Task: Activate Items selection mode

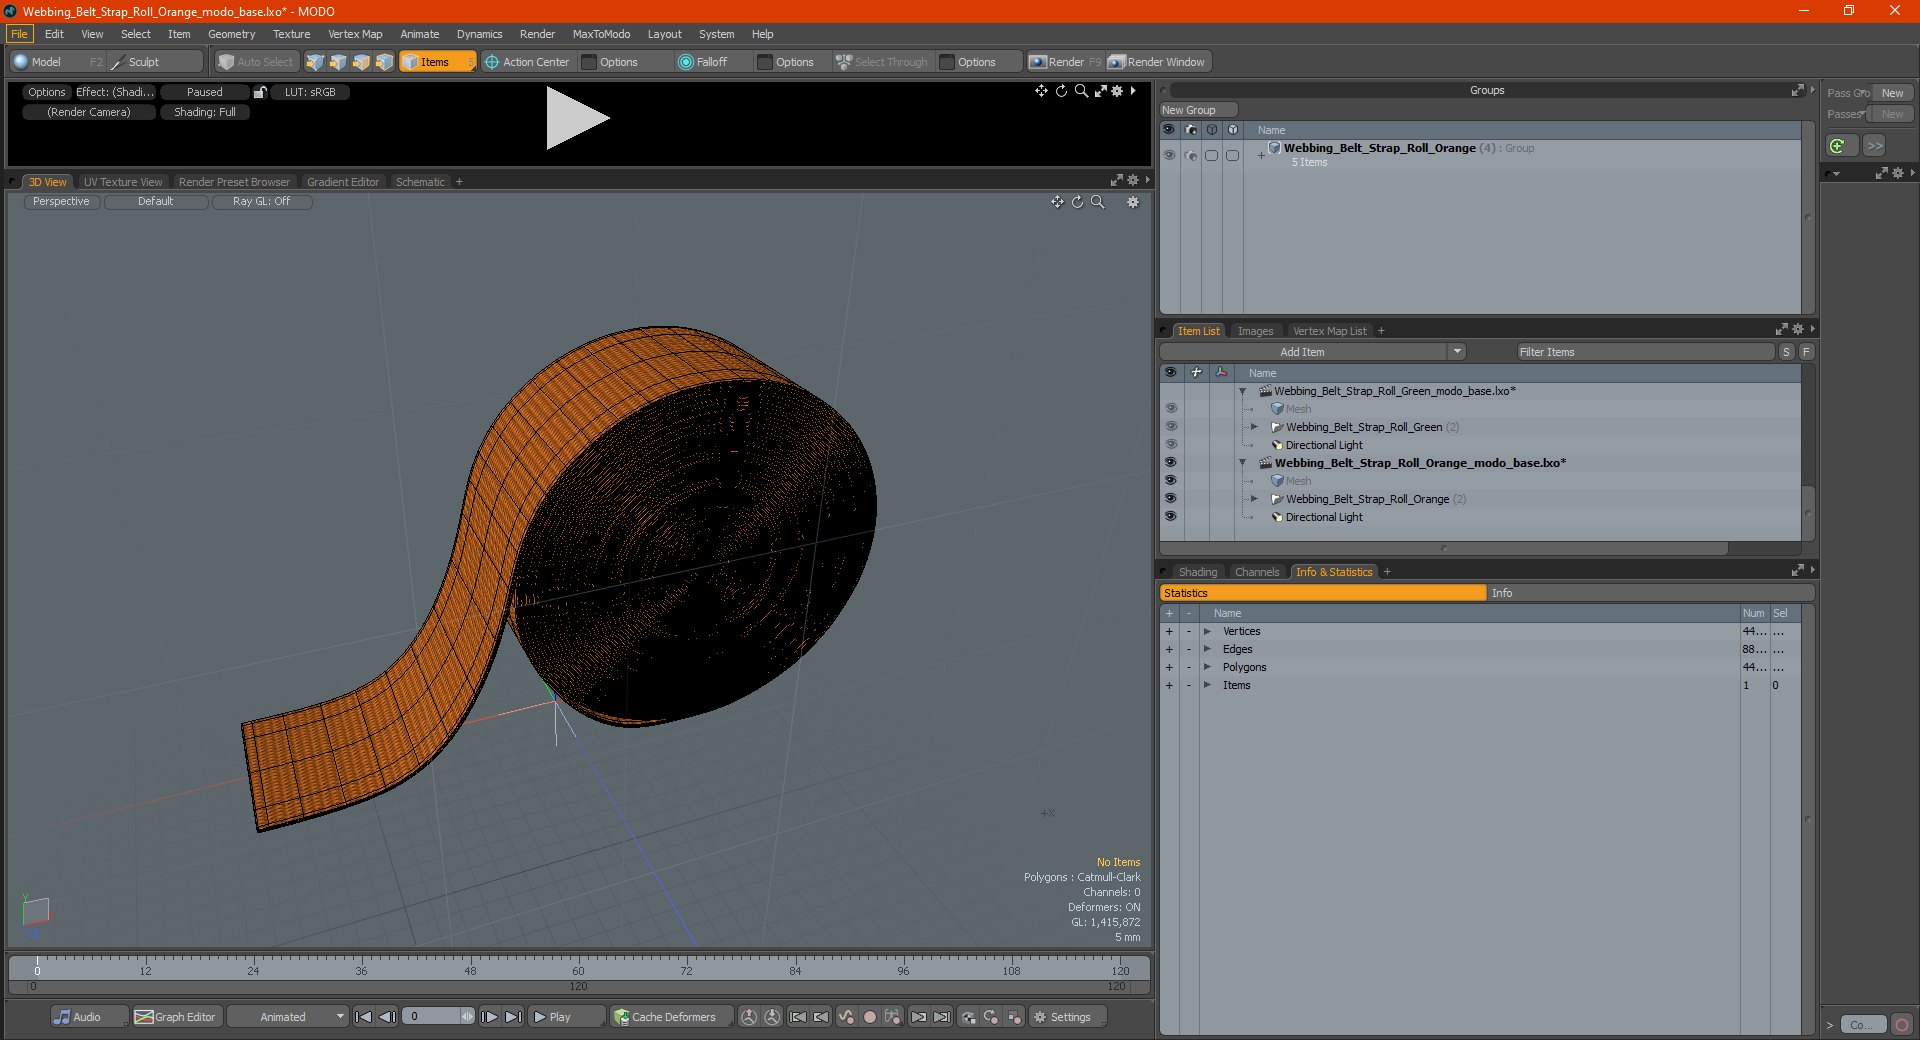Action: coord(437,62)
